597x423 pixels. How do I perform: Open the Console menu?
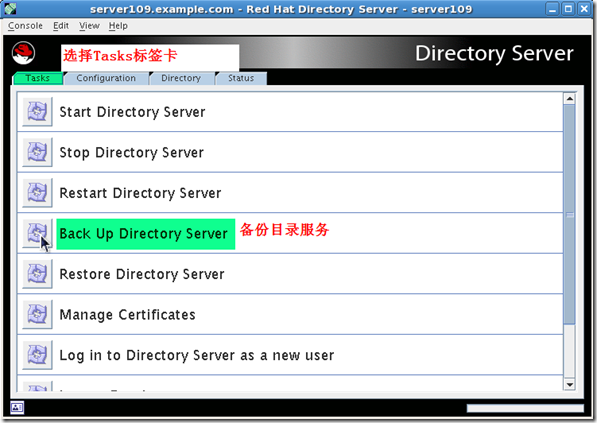[25, 26]
